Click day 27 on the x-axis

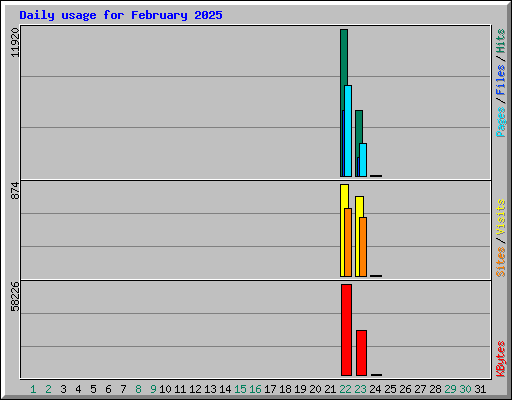(420, 389)
